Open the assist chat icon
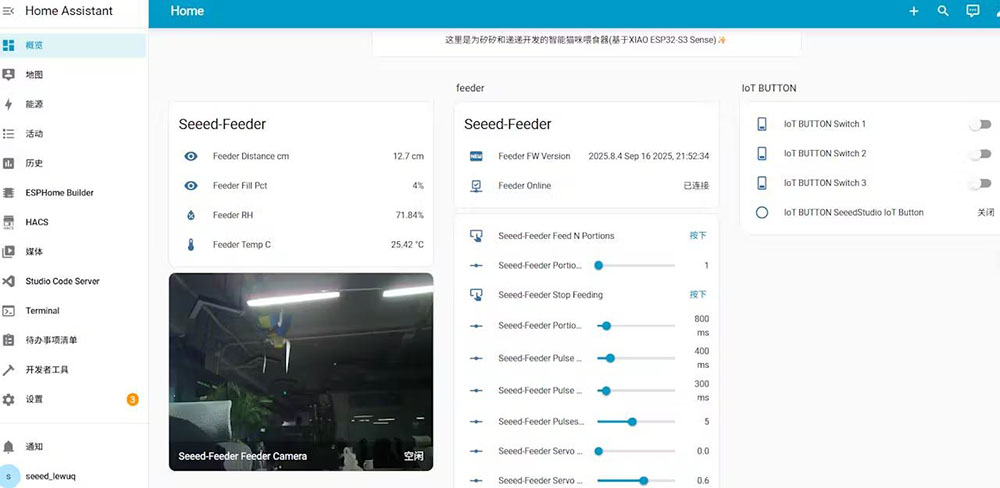Screen dimensions: 1000x488 coord(972,11)
